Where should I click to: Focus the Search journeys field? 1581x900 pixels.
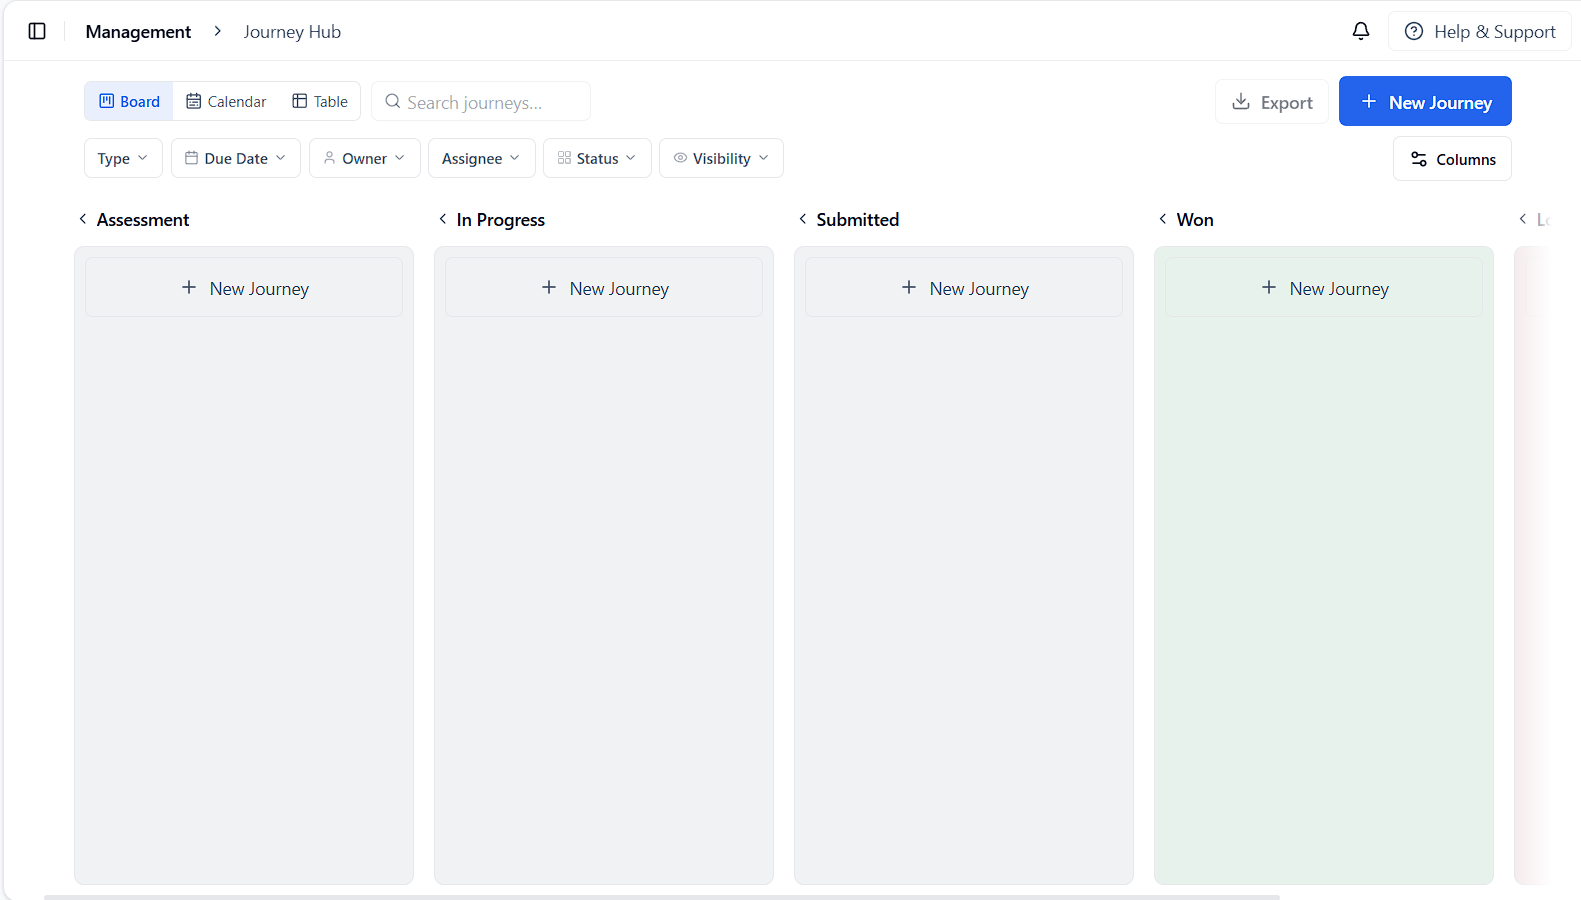coord(481,101)
